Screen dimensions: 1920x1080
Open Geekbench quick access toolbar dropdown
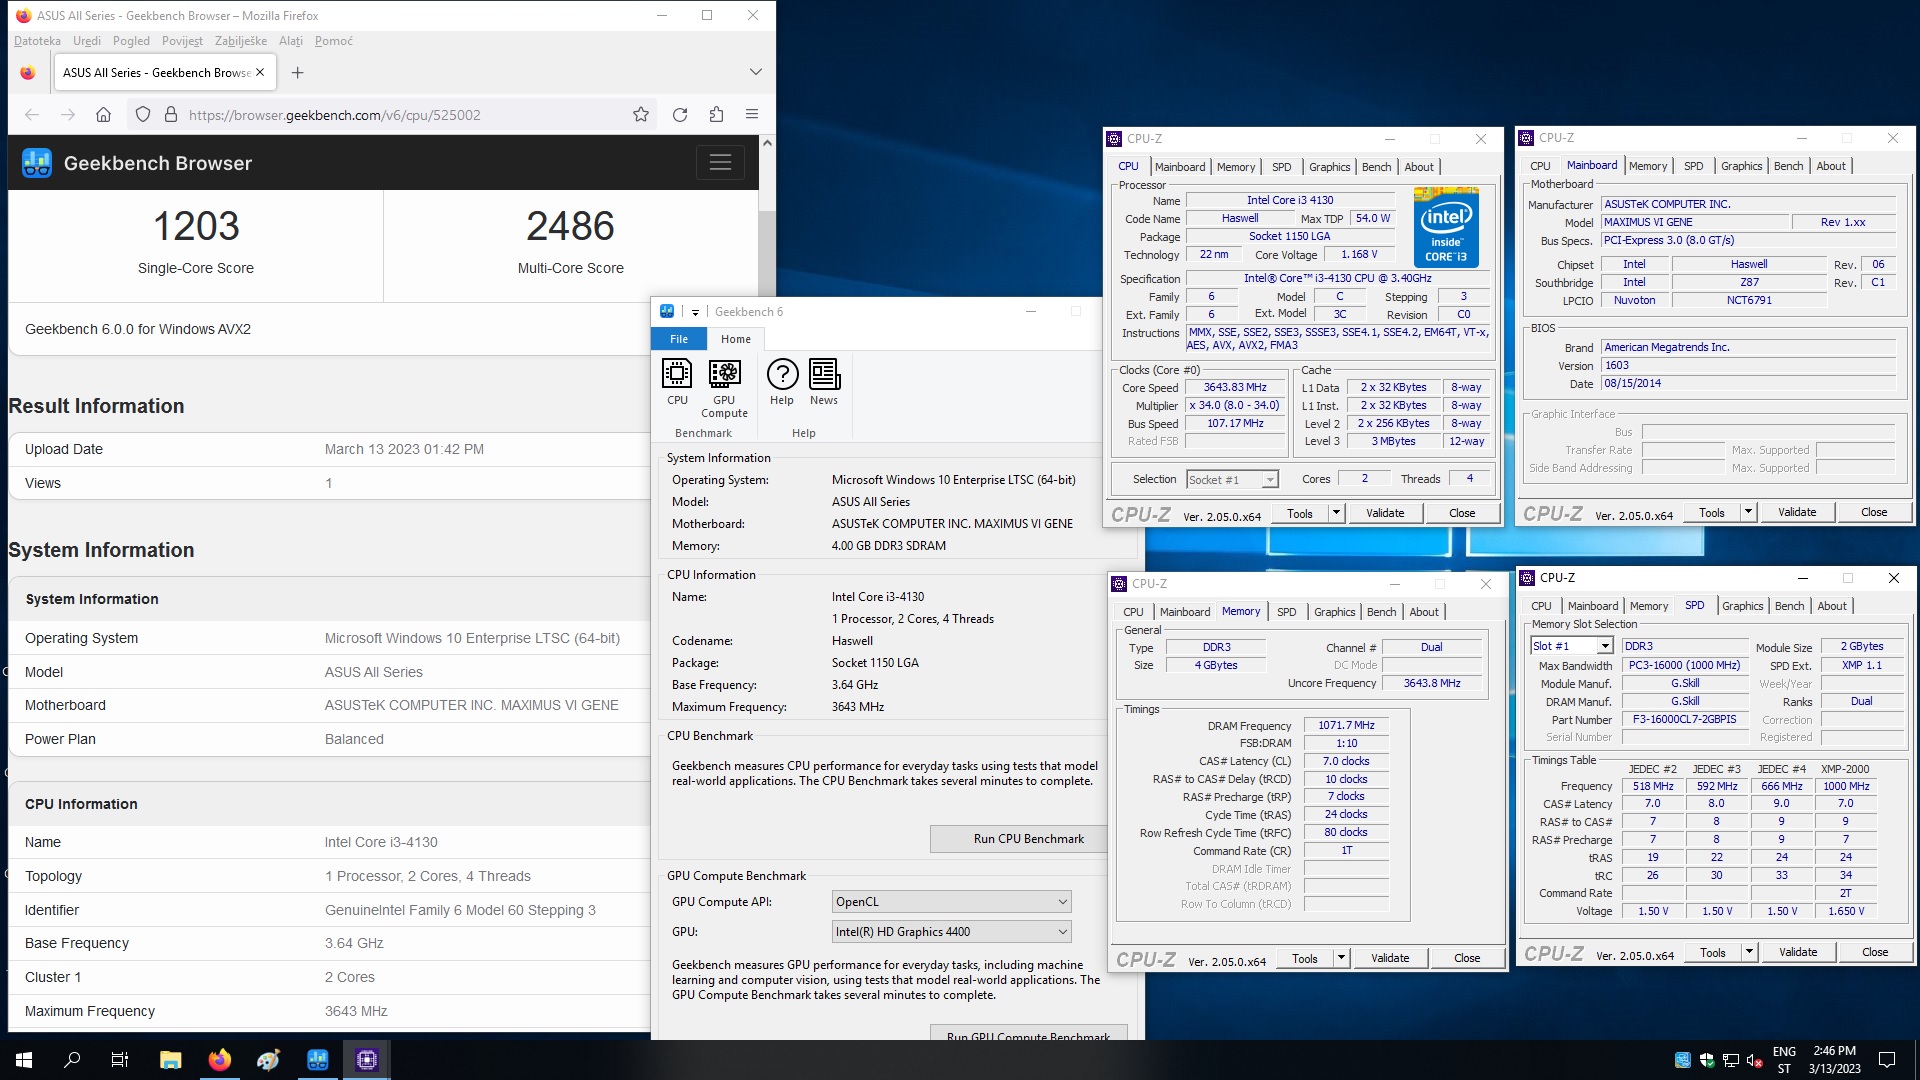click(x=695, y=312)
